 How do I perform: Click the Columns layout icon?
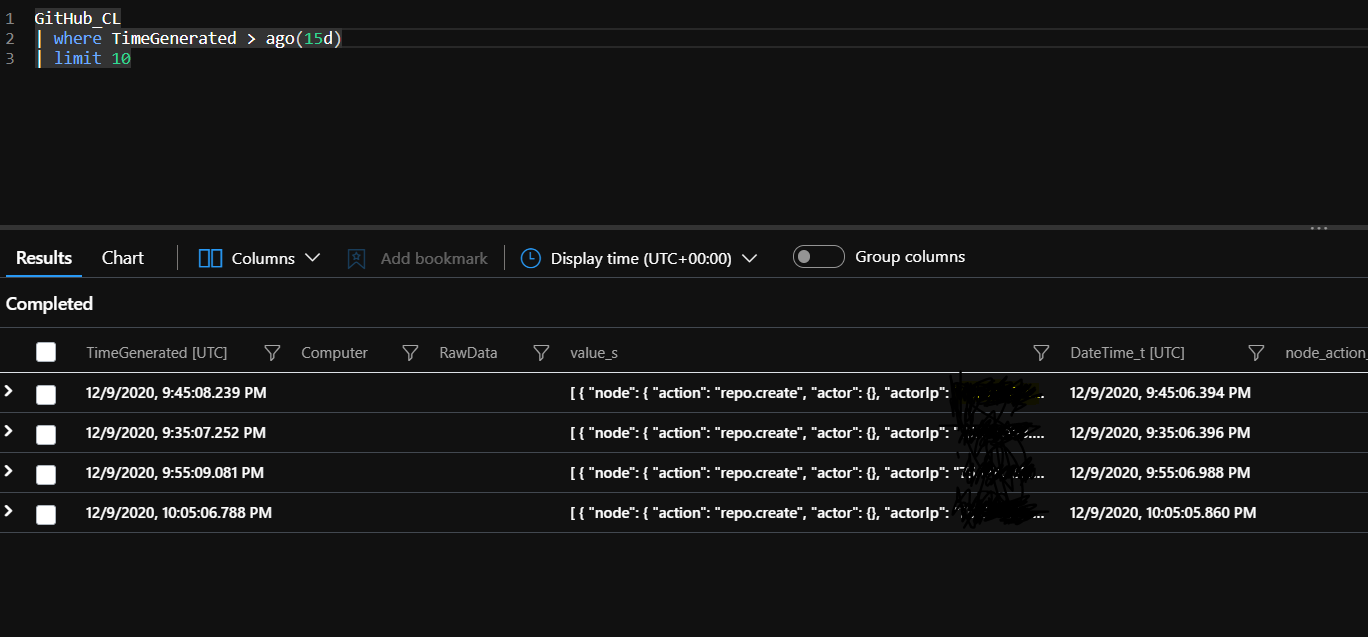210,258
